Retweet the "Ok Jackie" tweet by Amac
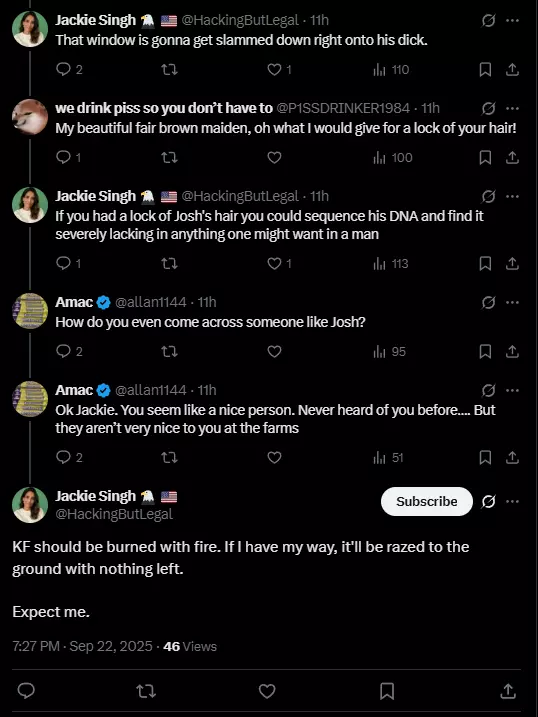This screenshot has height=717, width=538. (x=169, y=457)
